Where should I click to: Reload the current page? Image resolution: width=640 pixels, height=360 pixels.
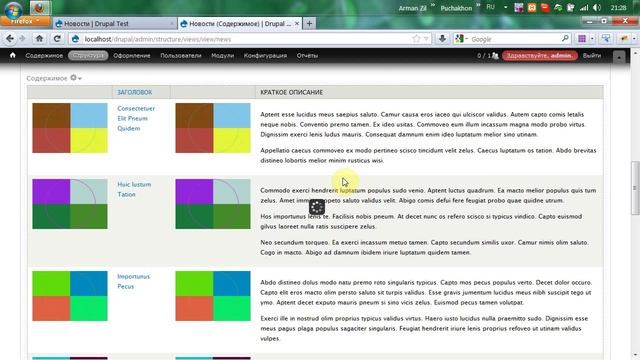click(x=57, y=39)
